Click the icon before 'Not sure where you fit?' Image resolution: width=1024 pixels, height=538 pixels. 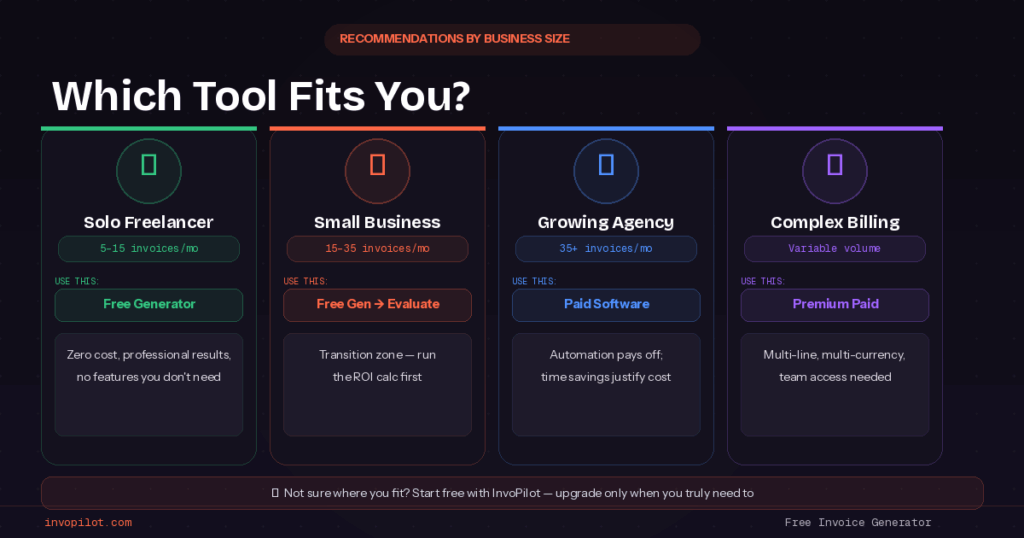(x=275, y=493)
